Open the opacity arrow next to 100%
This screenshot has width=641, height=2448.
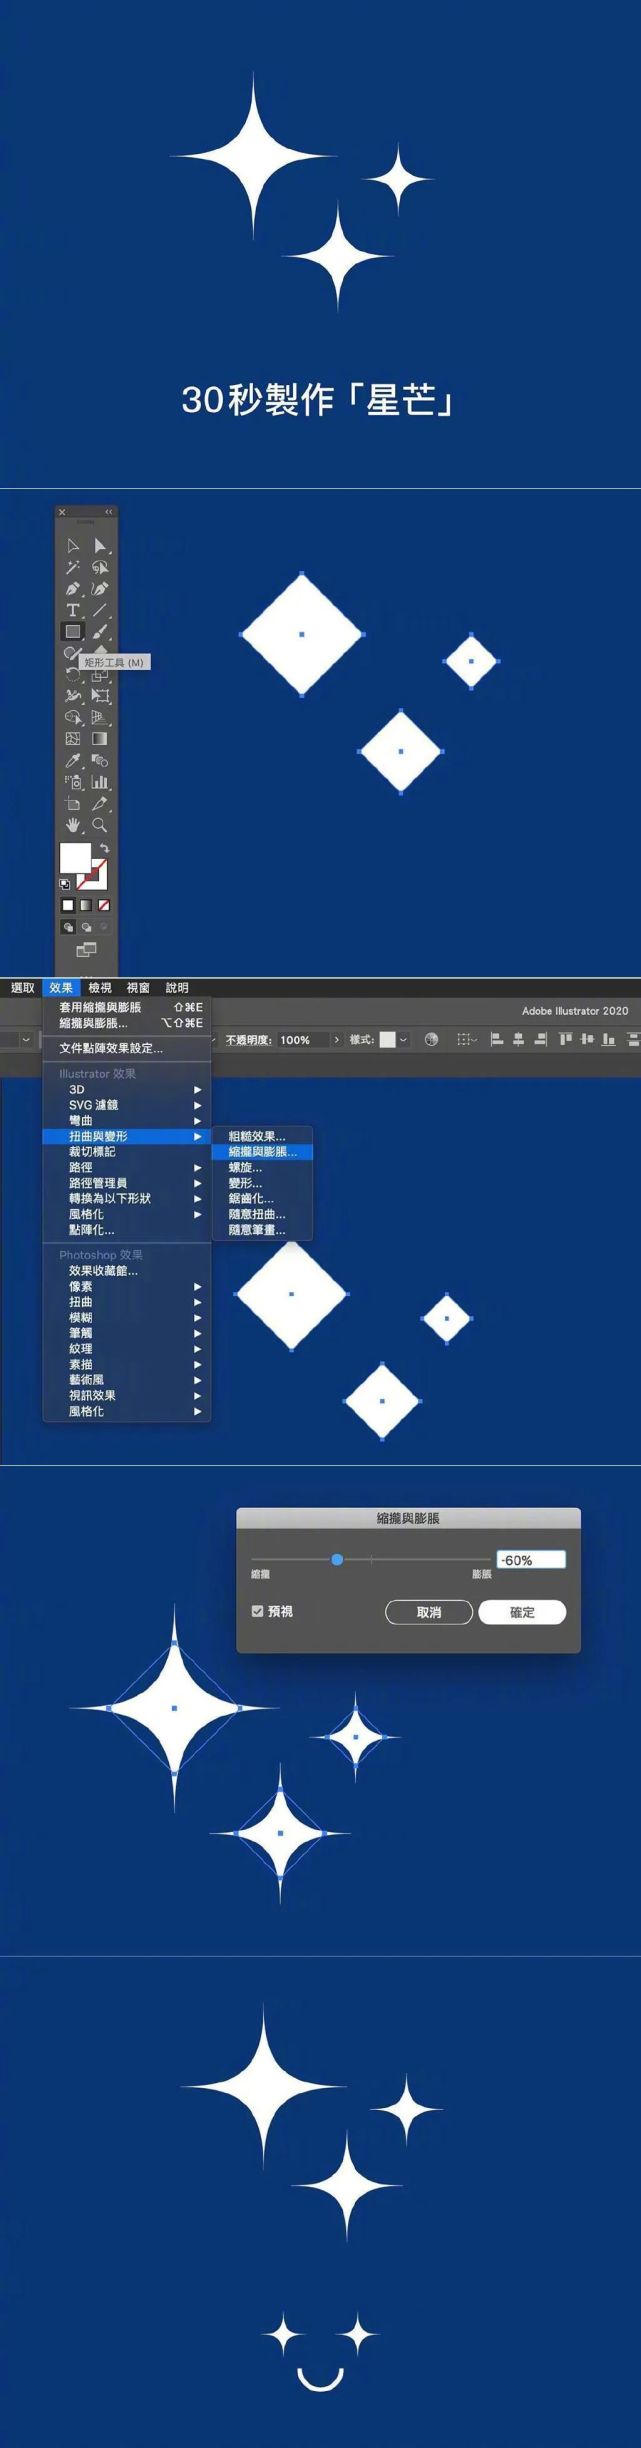pyautogui.click(x=336, y=1040)
